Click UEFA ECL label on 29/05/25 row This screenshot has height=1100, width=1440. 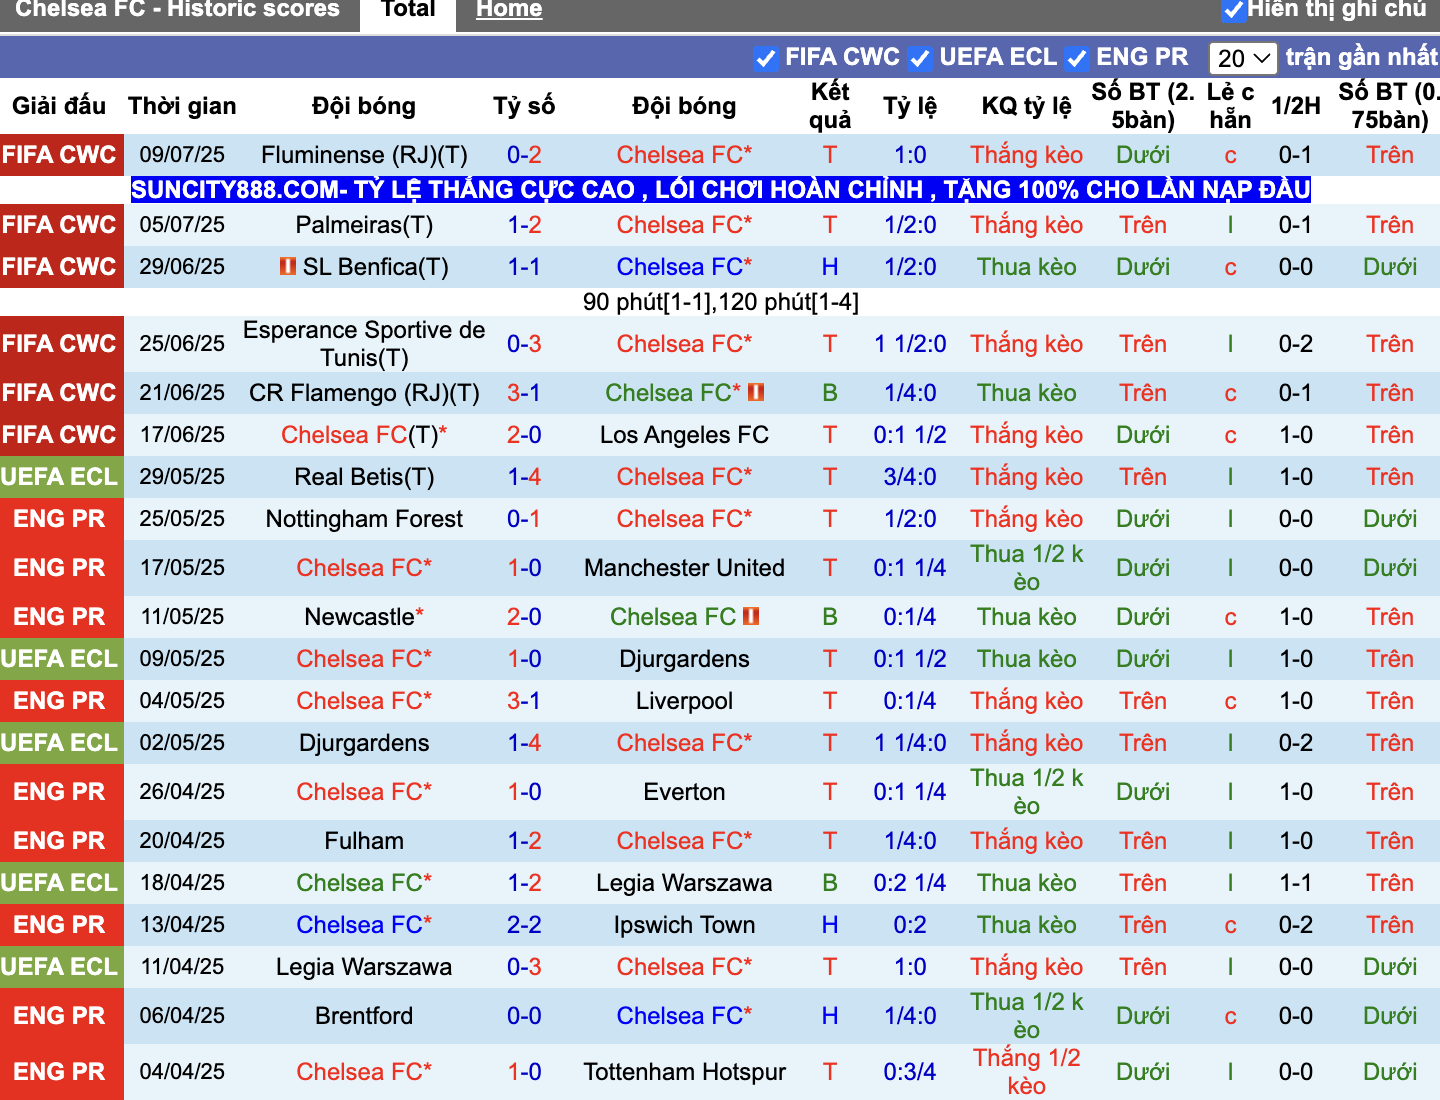point(60,477)
